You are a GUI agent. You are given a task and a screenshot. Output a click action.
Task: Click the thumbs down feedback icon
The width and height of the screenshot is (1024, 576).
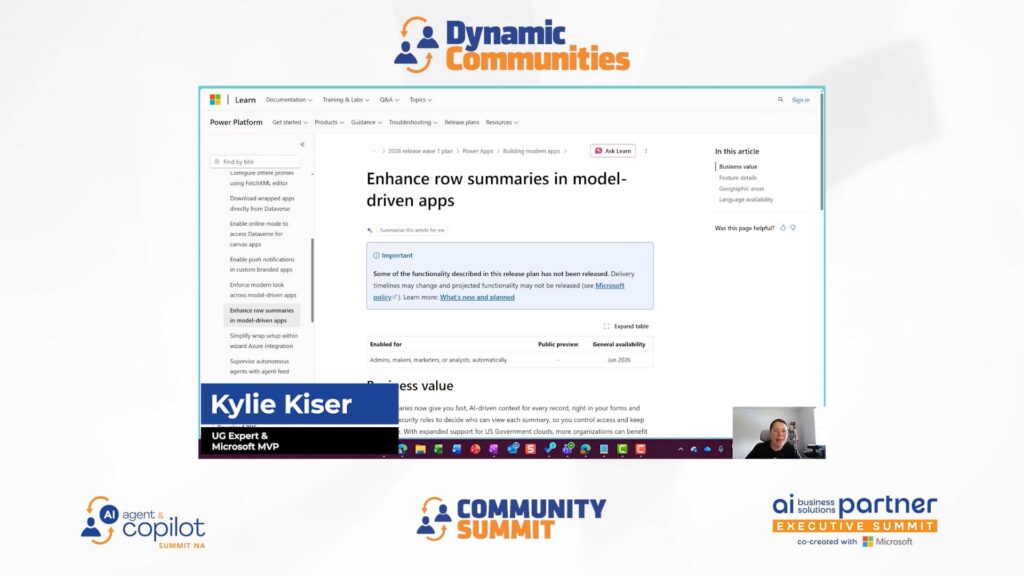point(793,228)
